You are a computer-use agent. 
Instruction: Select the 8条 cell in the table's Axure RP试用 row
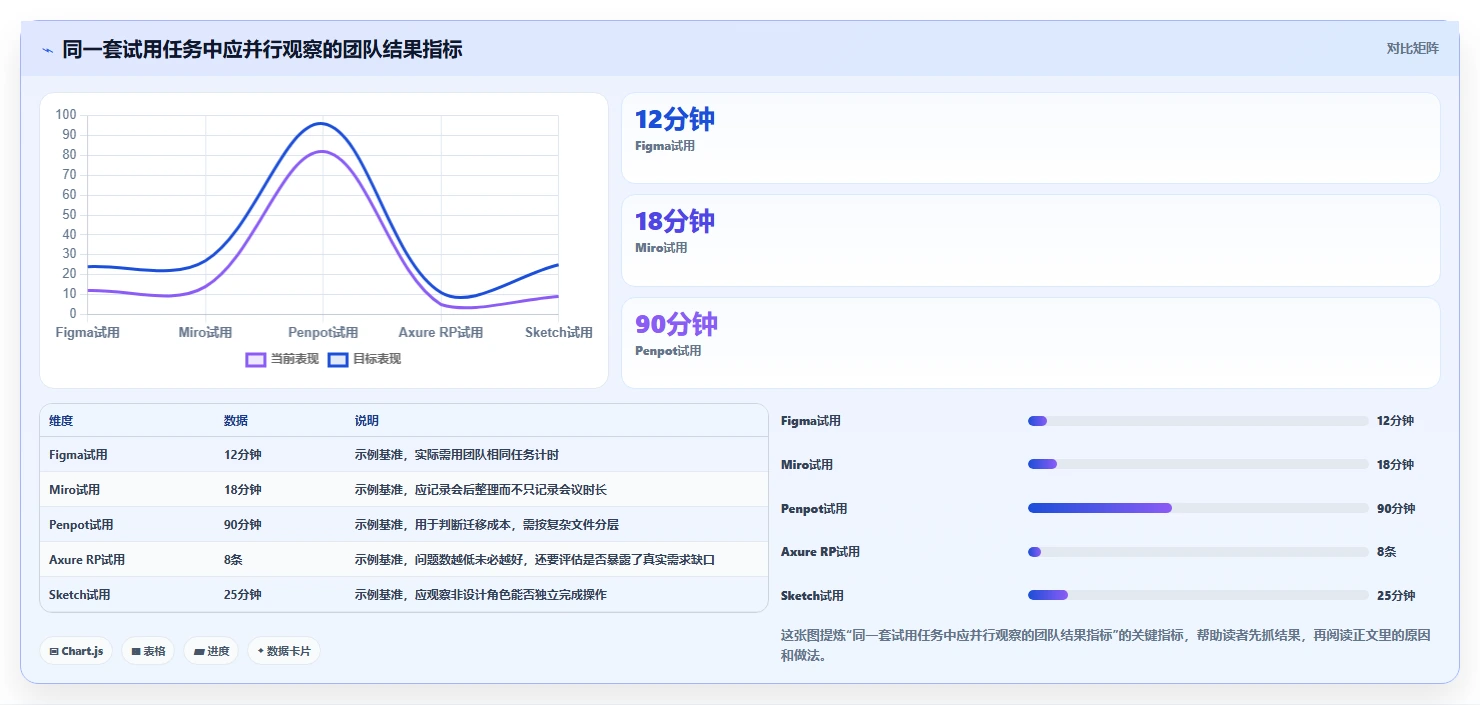tap(233, 560)
